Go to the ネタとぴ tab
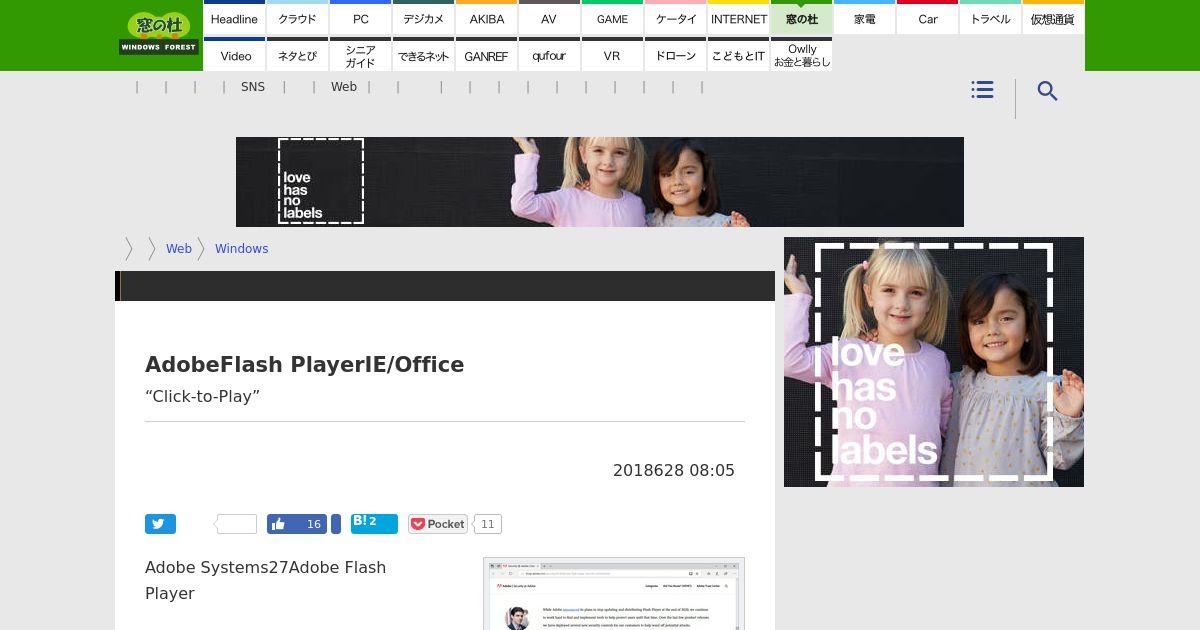Screen dimensions: 1200x630 click(x=297, y=56)
